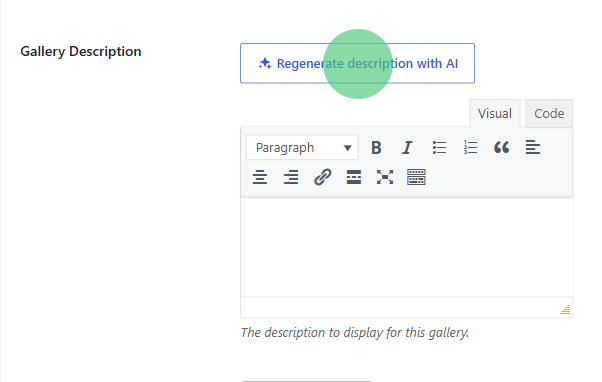This screenshot has width=602, height=382.
Task: Align text center
Action: [x=260, y=177]
